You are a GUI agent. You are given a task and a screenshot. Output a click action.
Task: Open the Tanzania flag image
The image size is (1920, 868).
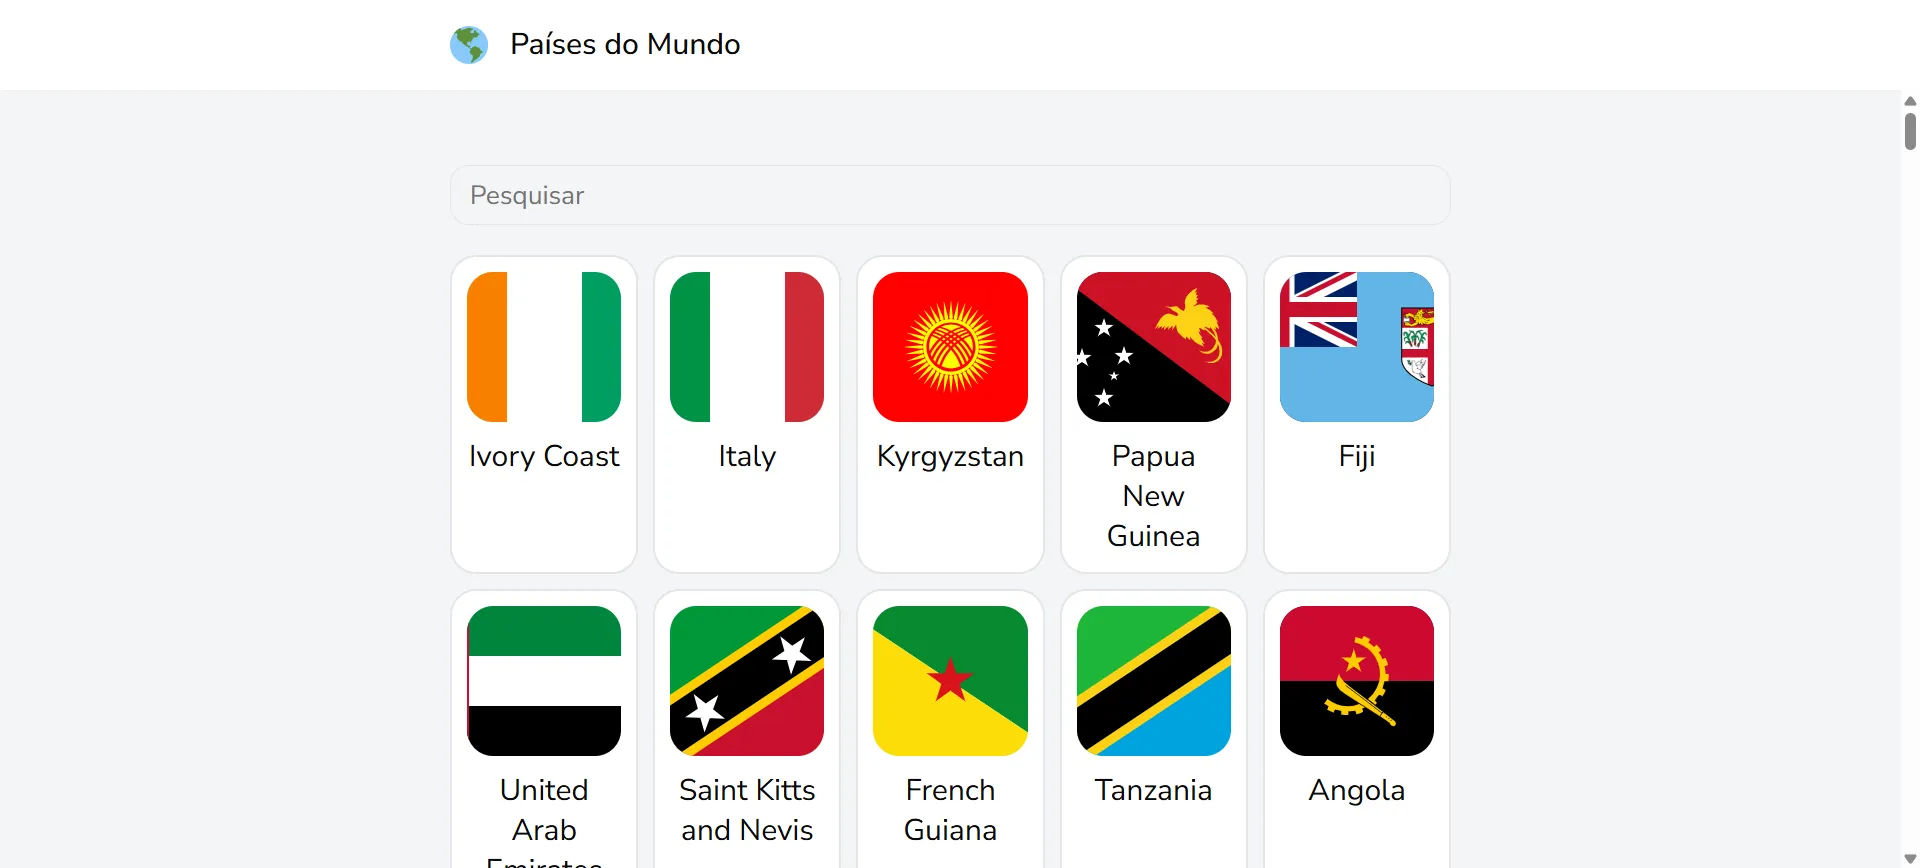coord(1153,681)
